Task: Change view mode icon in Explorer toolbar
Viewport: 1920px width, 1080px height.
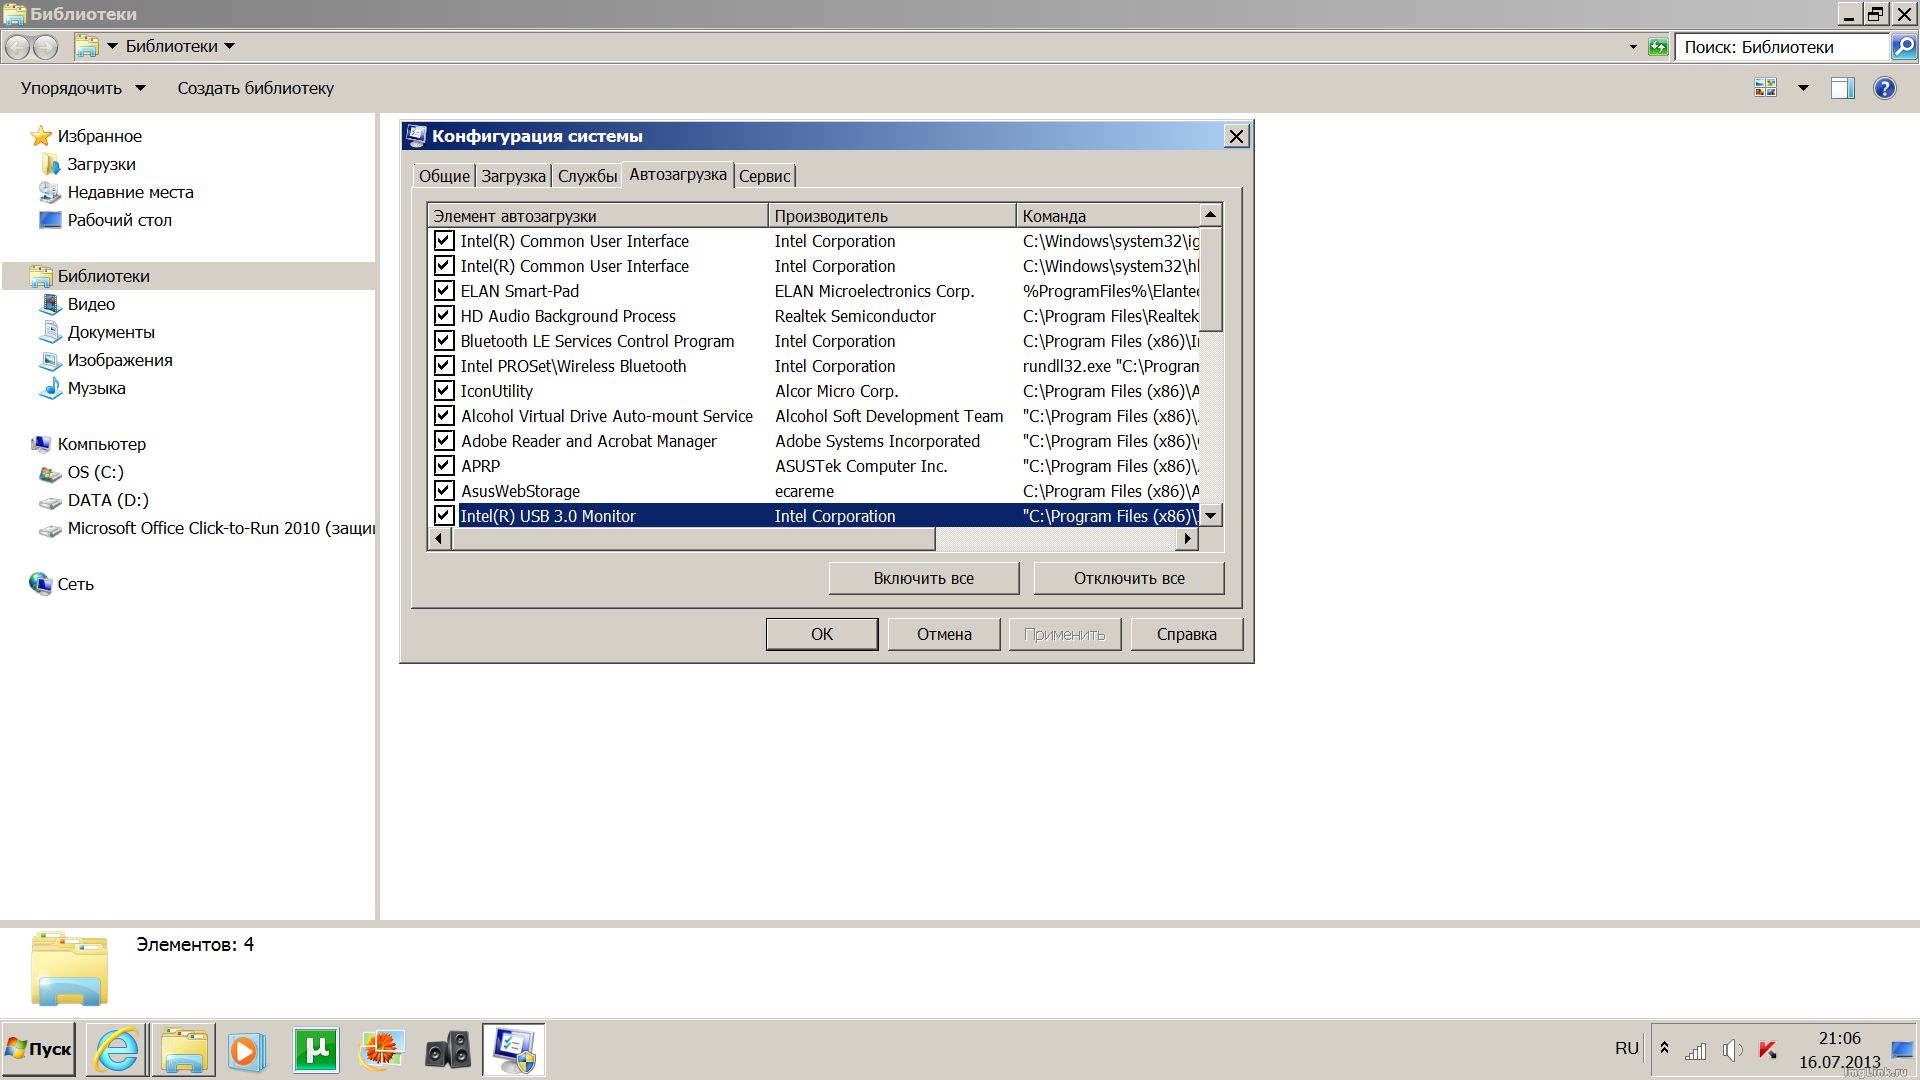Action: [x=1766, y=88]
